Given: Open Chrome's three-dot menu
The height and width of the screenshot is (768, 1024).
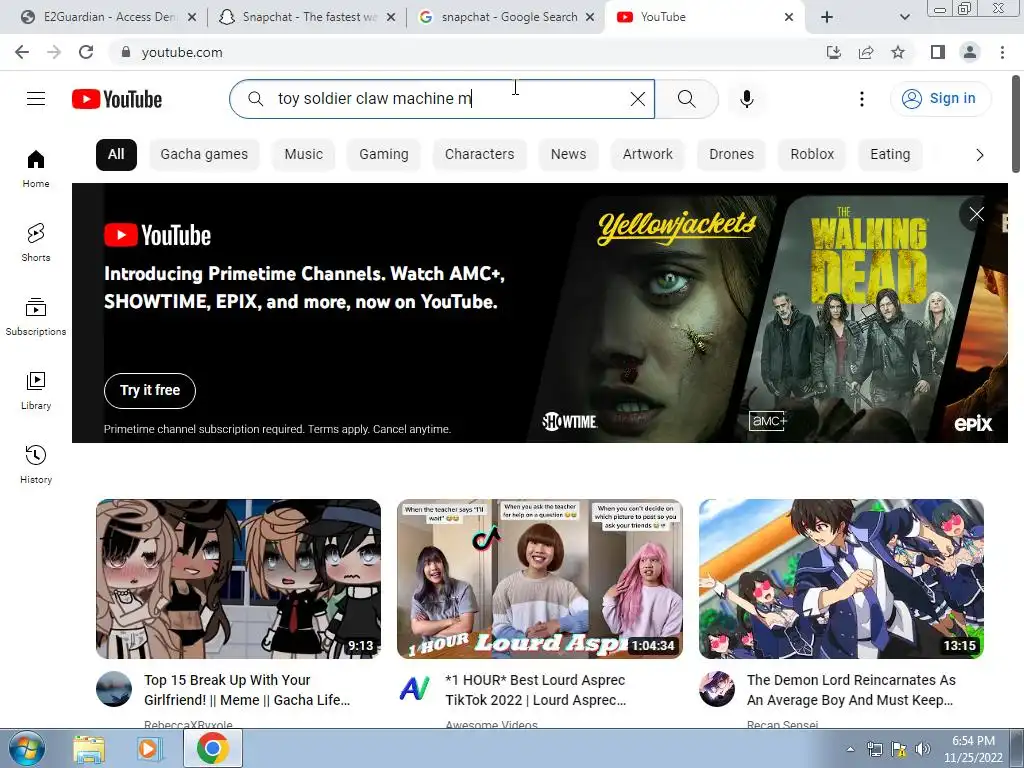Looking at the screenshot, I should (x=1002, y=52).
